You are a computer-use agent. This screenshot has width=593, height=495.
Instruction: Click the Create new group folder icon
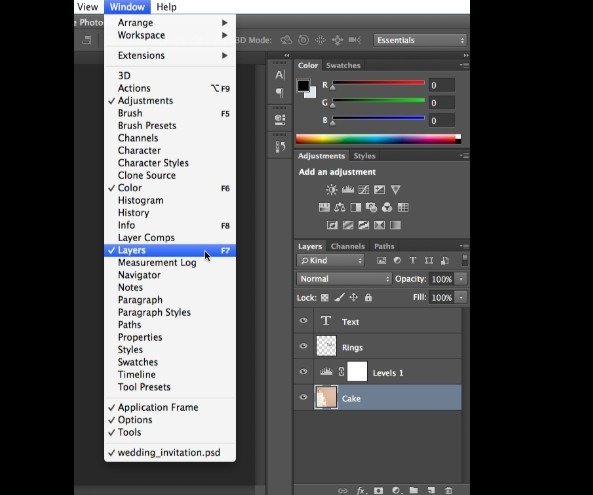pyautogui.click(x=413, y=490)
